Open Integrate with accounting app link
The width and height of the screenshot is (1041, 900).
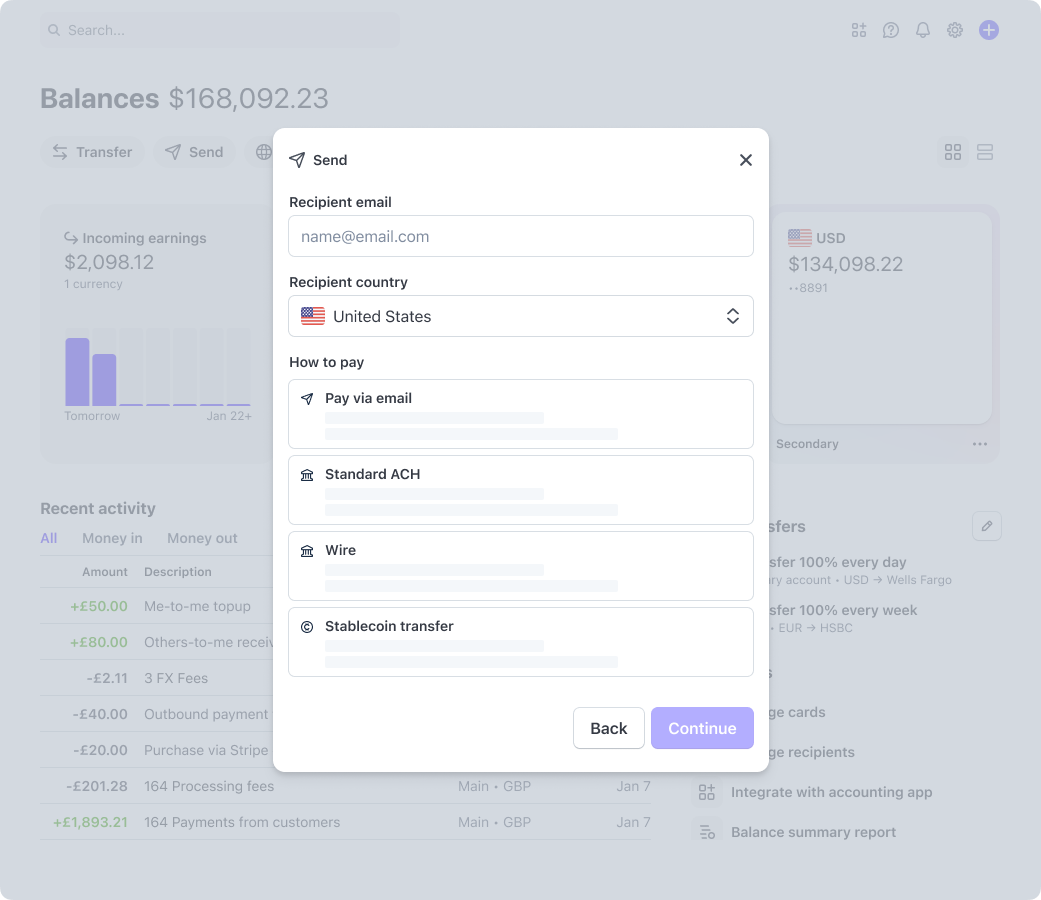point(831,792)
